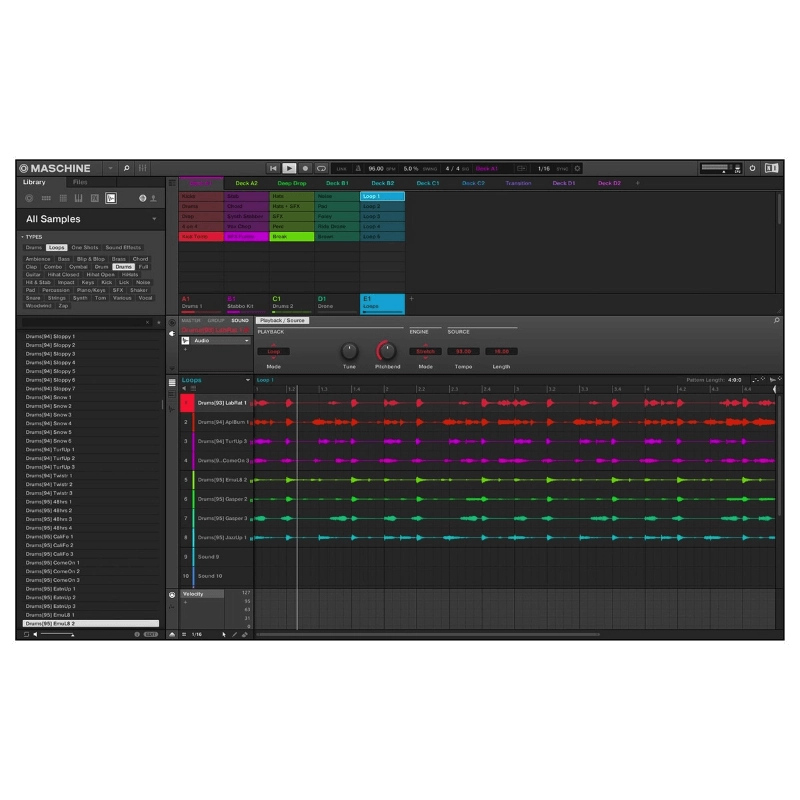Open the Loops dropdown in the pattern editor

coord(215,381)
